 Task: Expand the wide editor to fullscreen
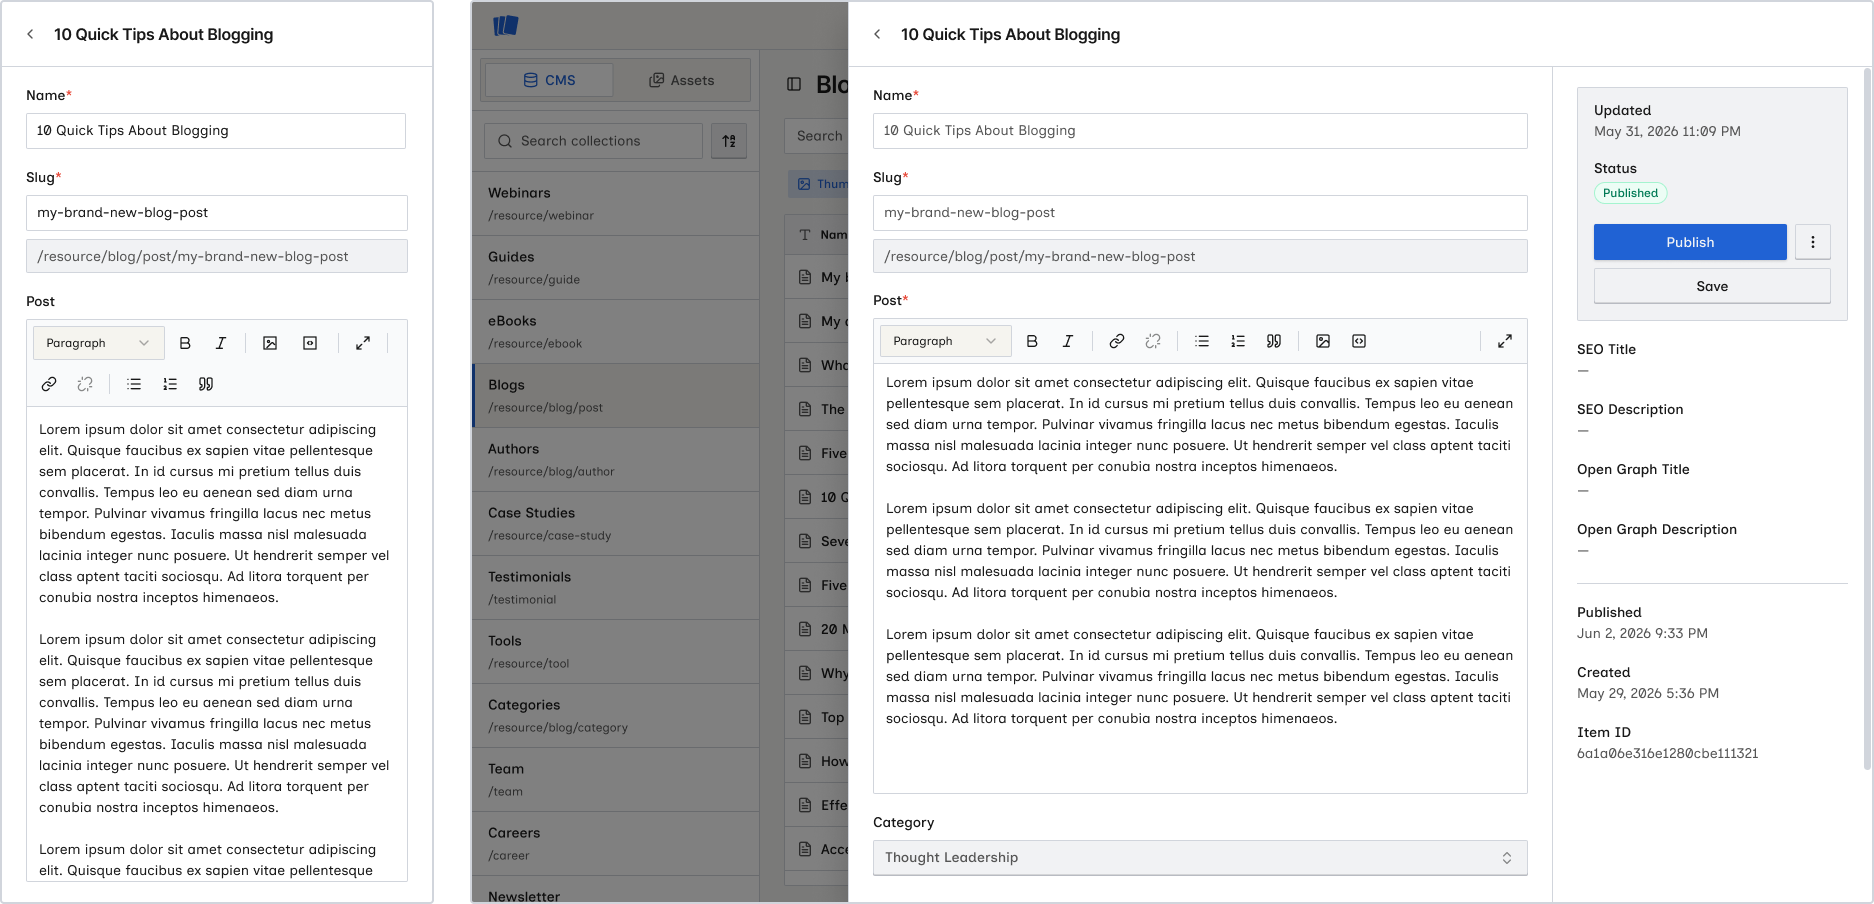point(1505,341)
